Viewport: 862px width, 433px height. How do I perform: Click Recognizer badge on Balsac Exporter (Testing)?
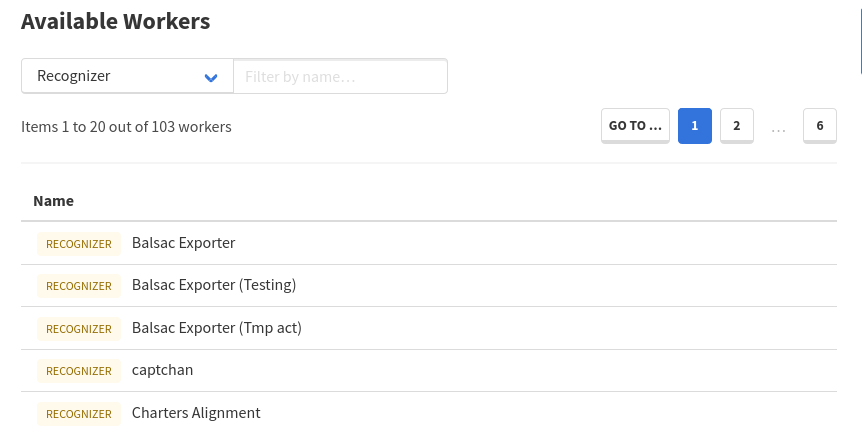point(79,286)
